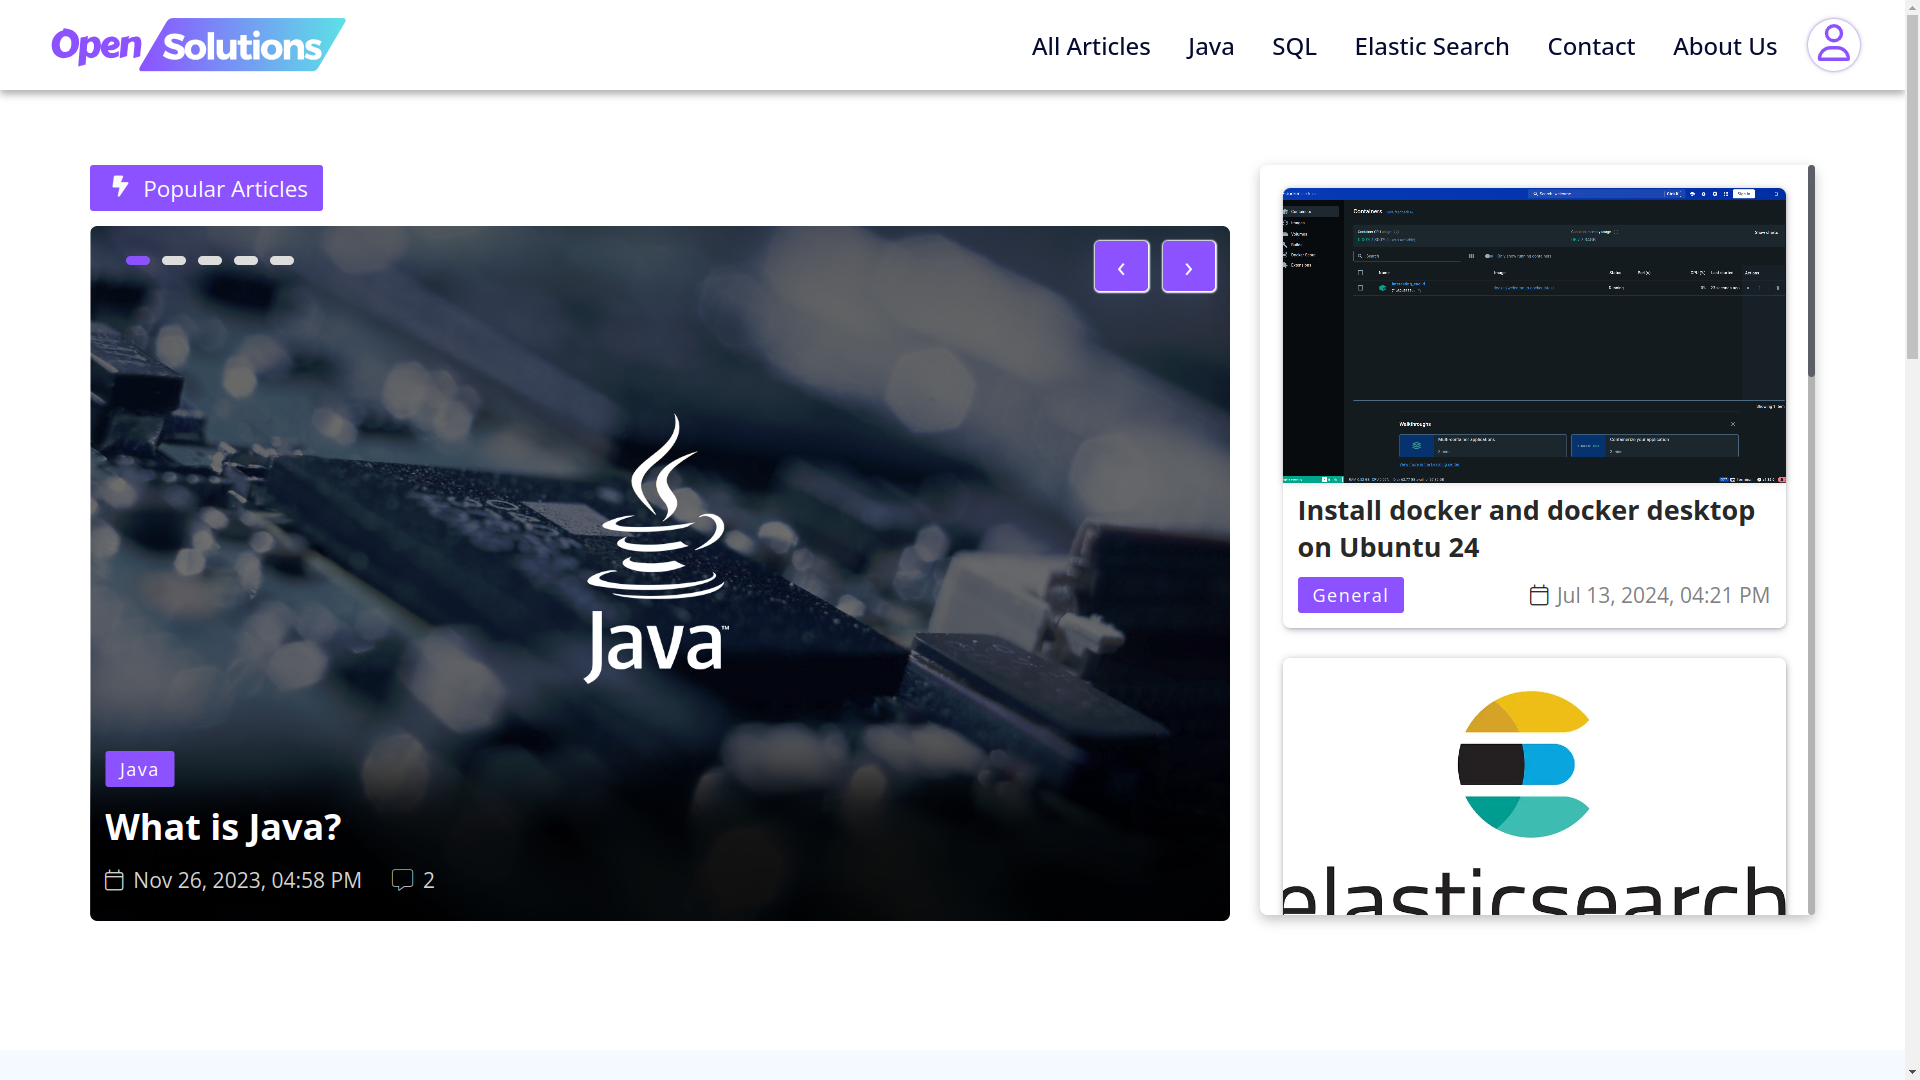Open 'Install docker and docker desktop on Ubuntu 24'
This screenshot has width=1920, height=1080.
point(1526,529)
